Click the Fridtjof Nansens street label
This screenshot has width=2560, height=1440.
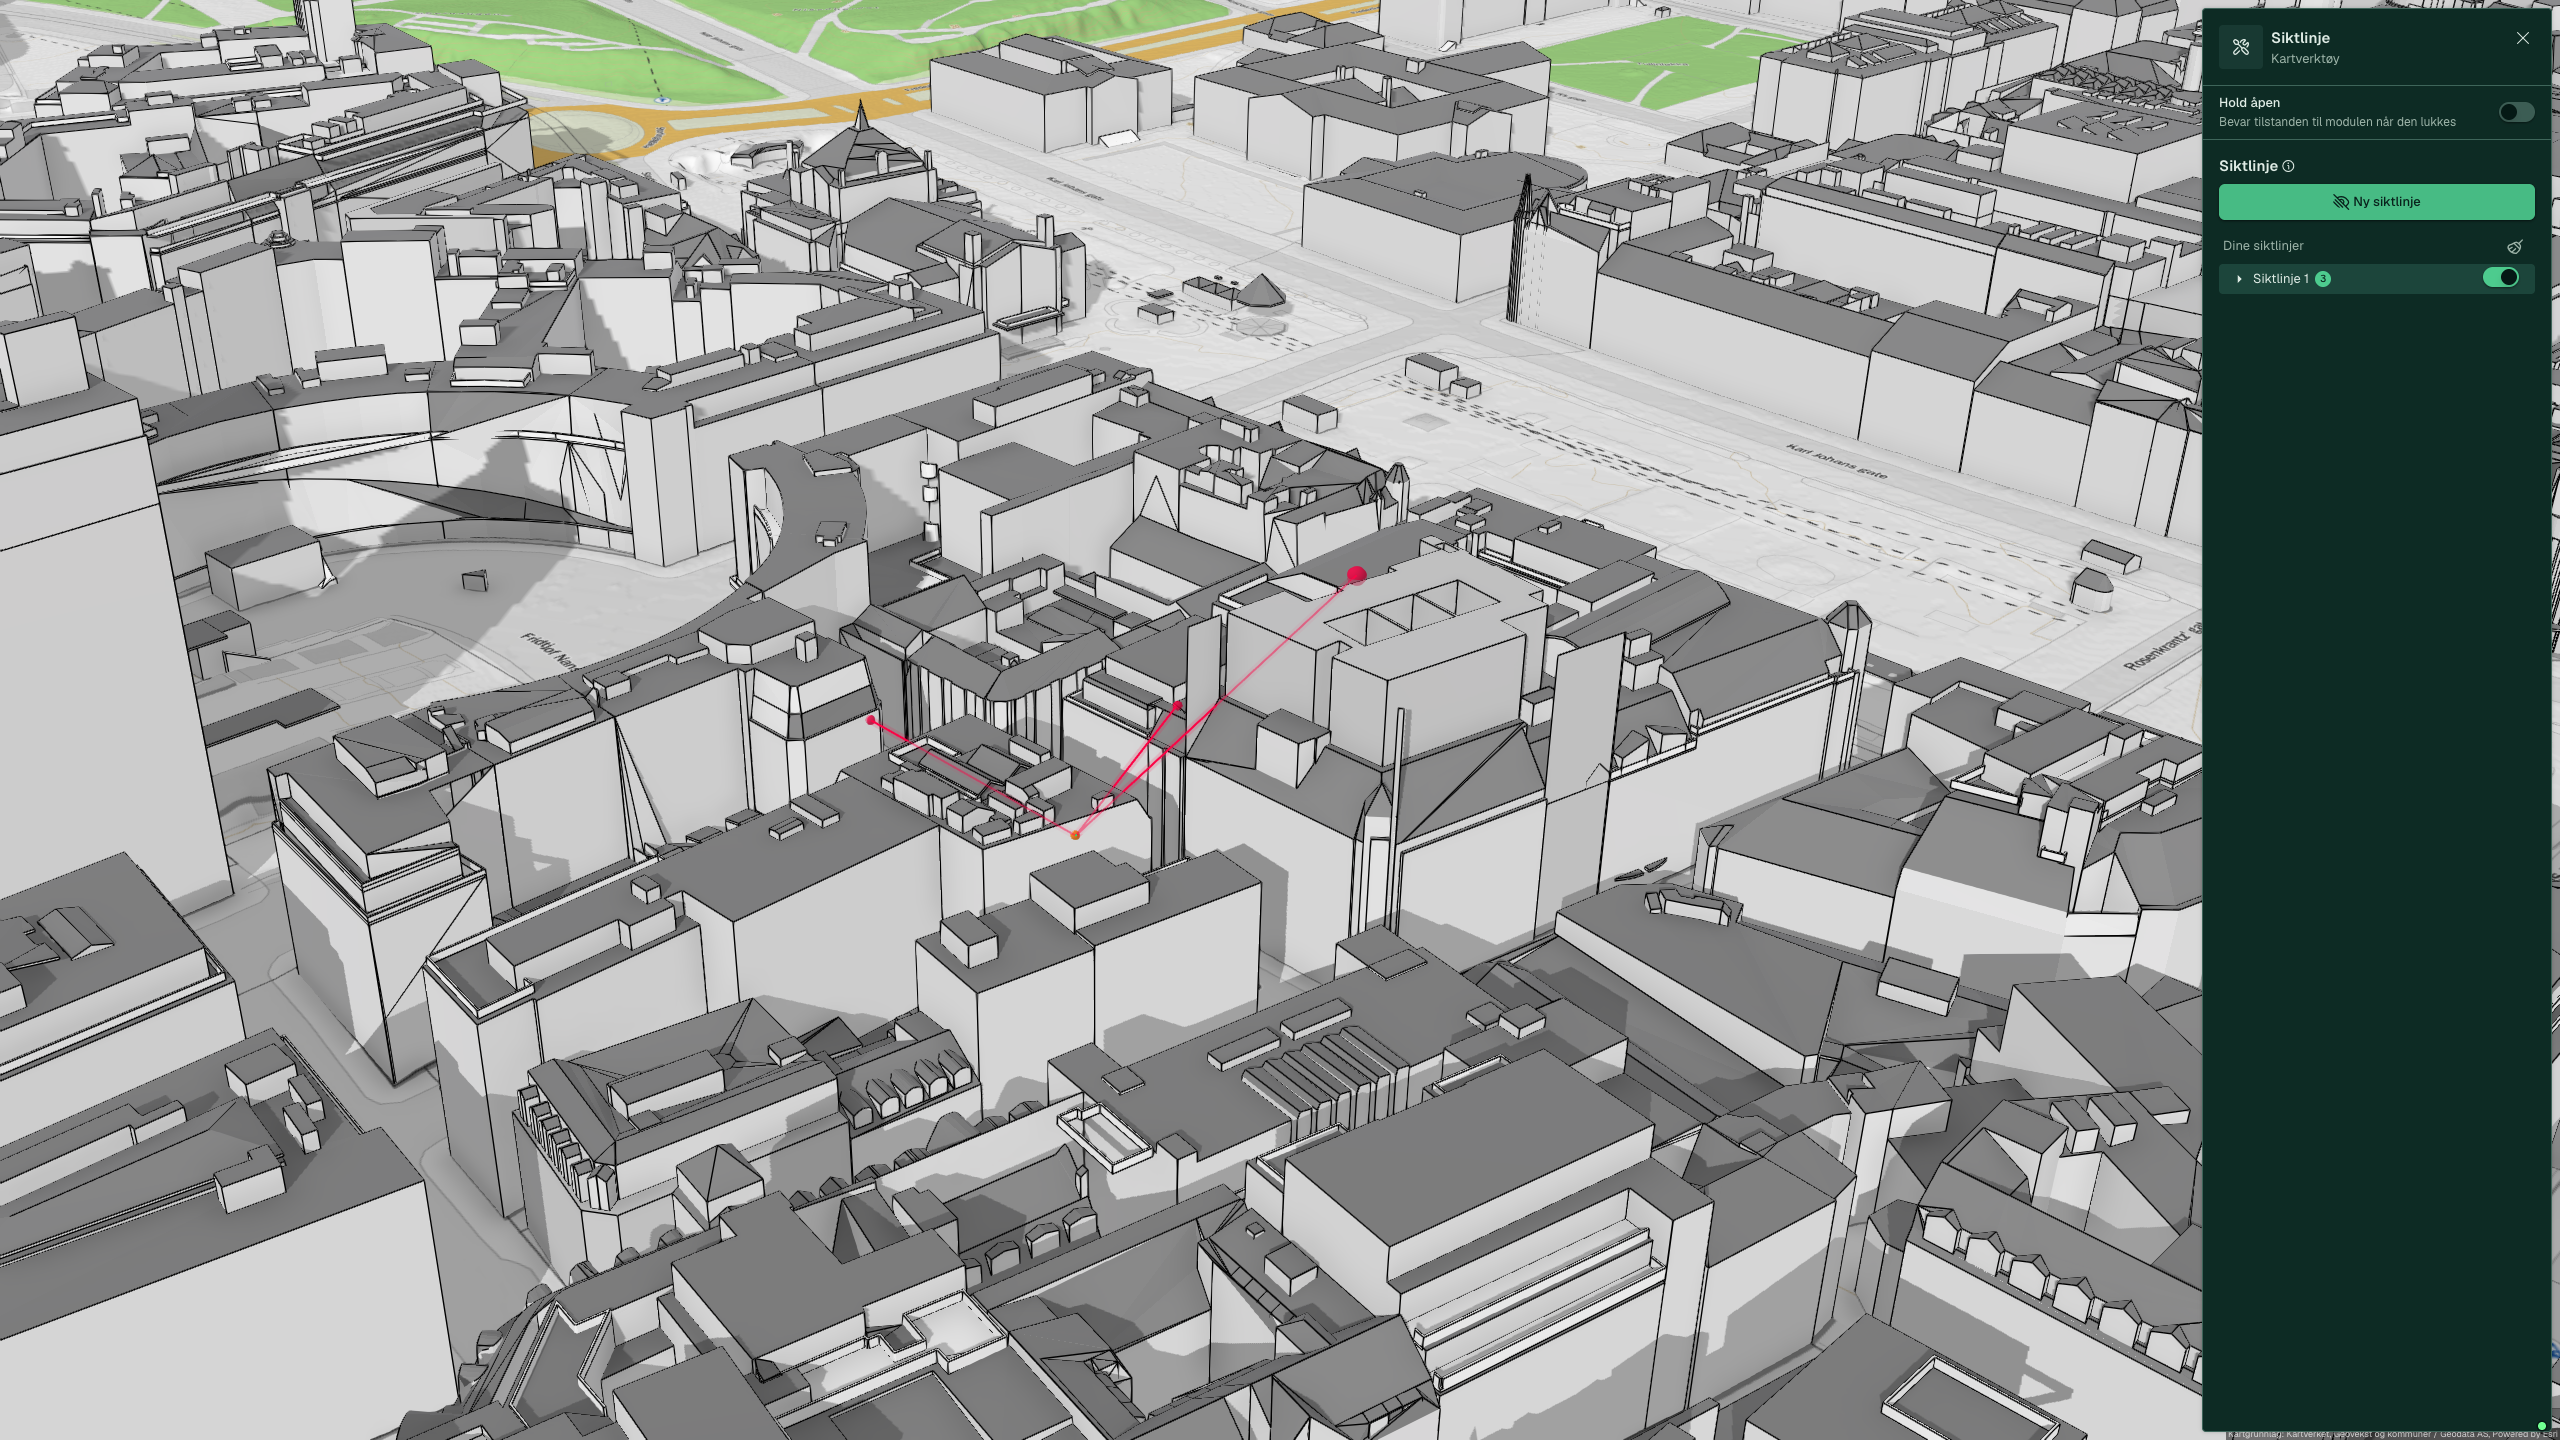tap(549, 651)
